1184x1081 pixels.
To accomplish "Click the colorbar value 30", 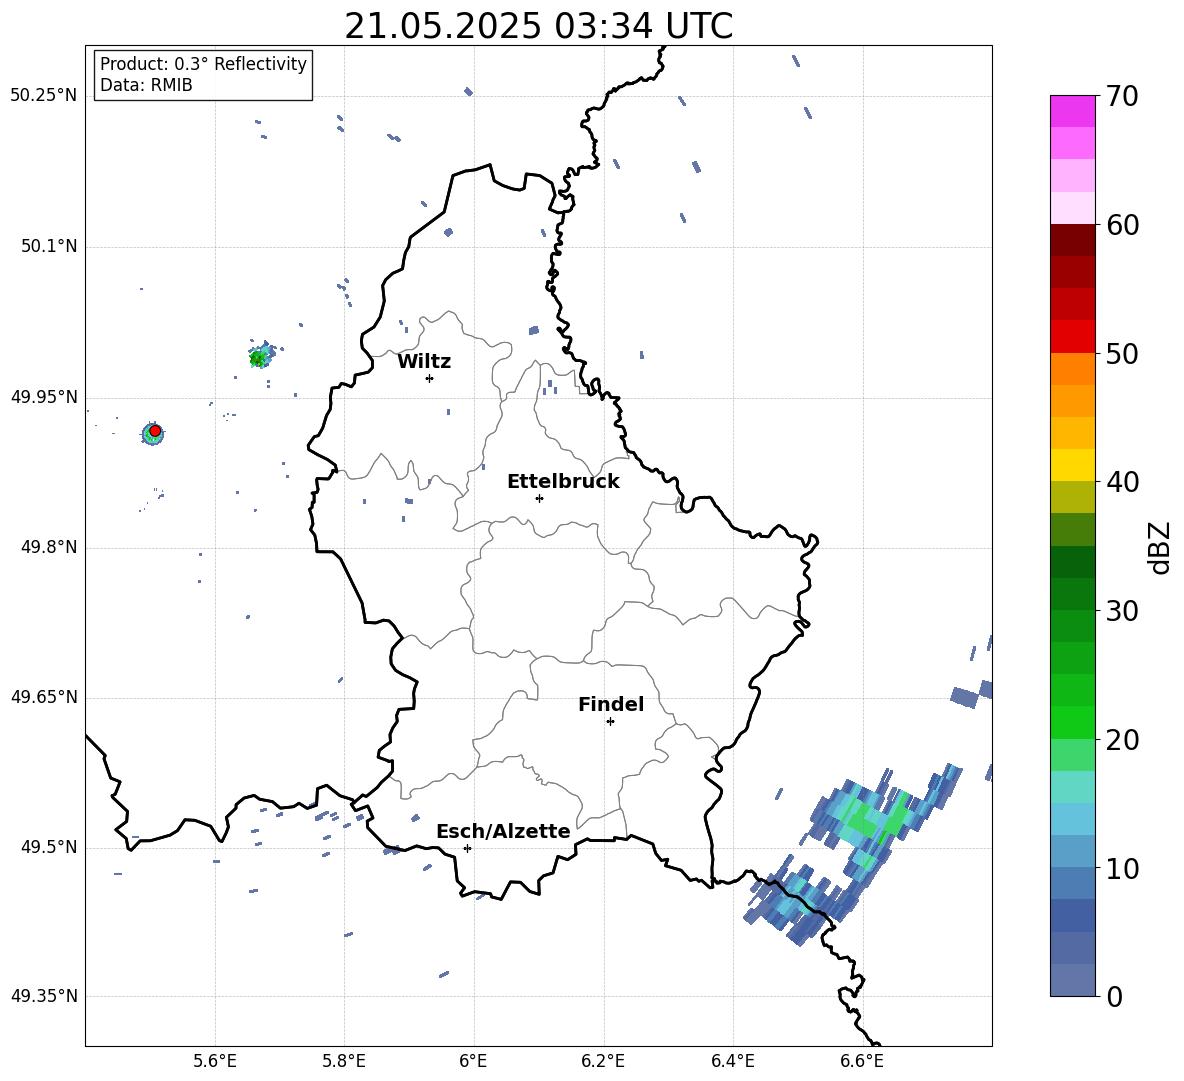I will pos(1122,611).
